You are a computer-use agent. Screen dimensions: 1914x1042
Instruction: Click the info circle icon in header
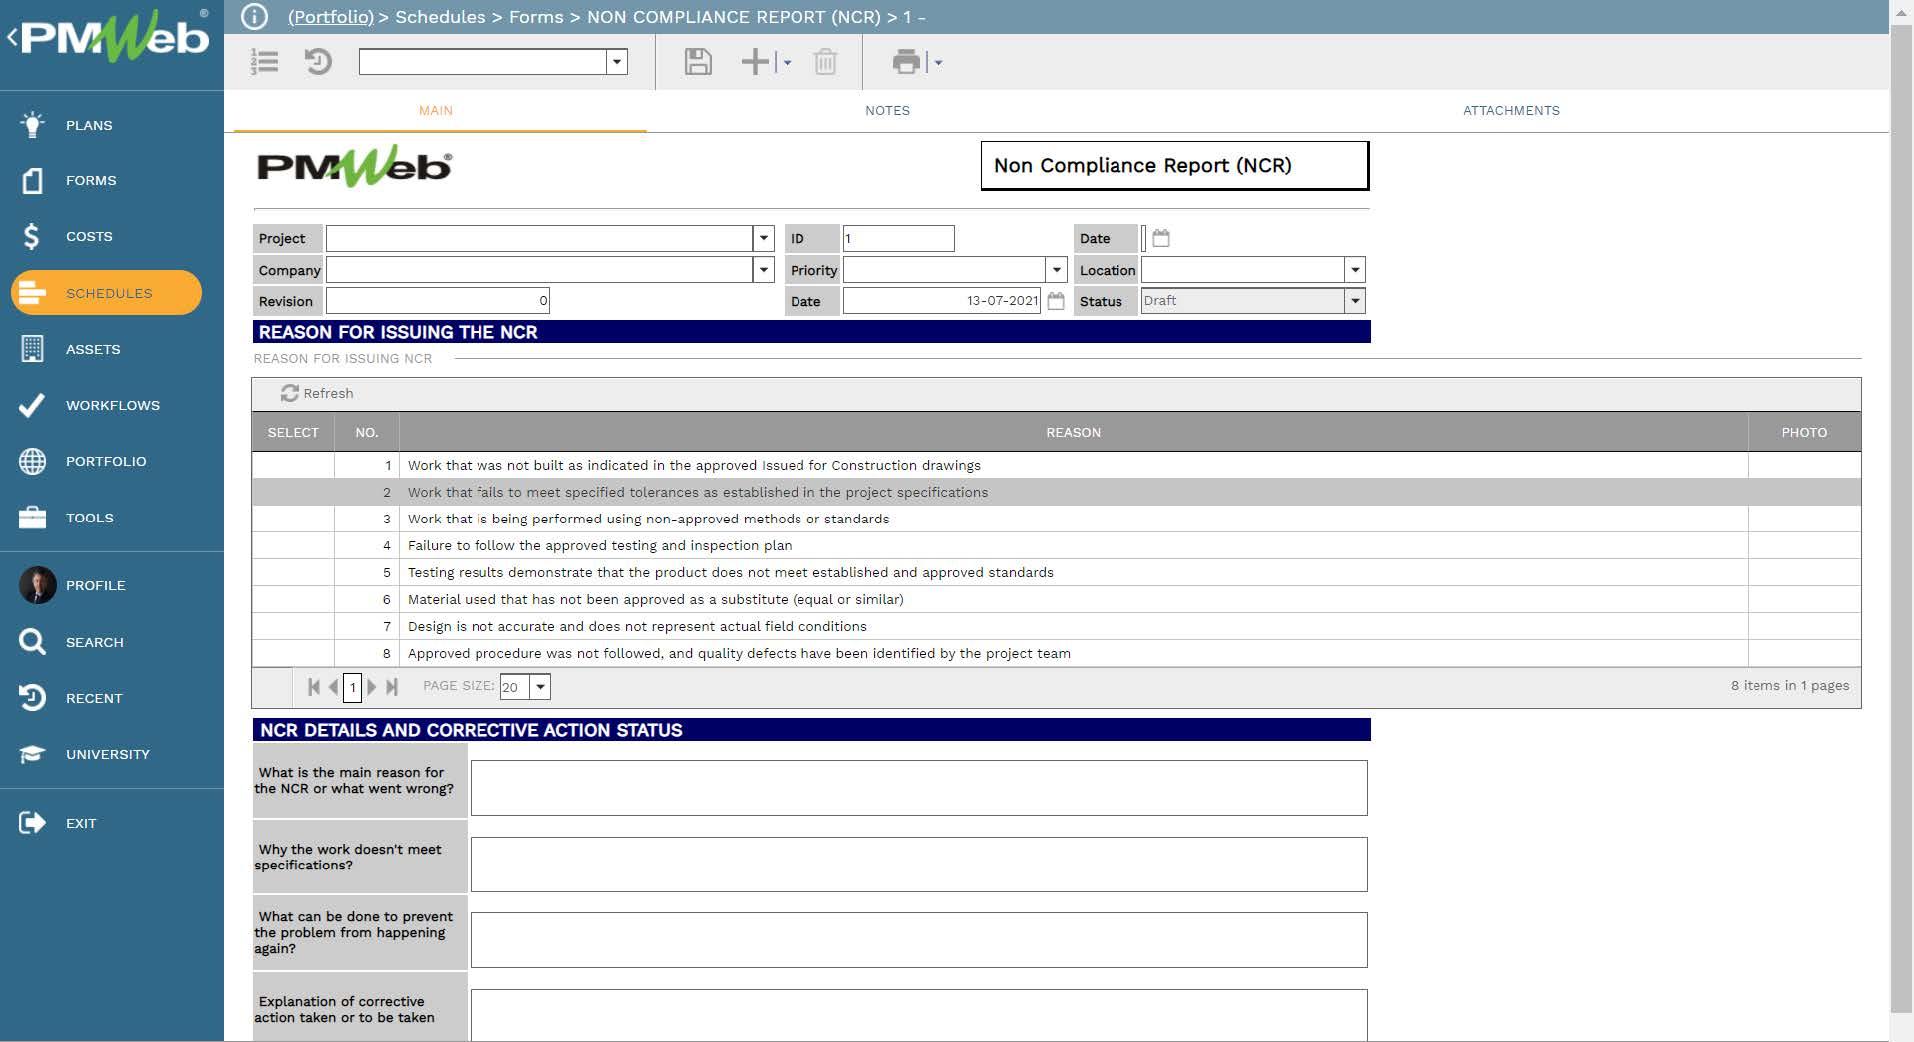[255, 17]
